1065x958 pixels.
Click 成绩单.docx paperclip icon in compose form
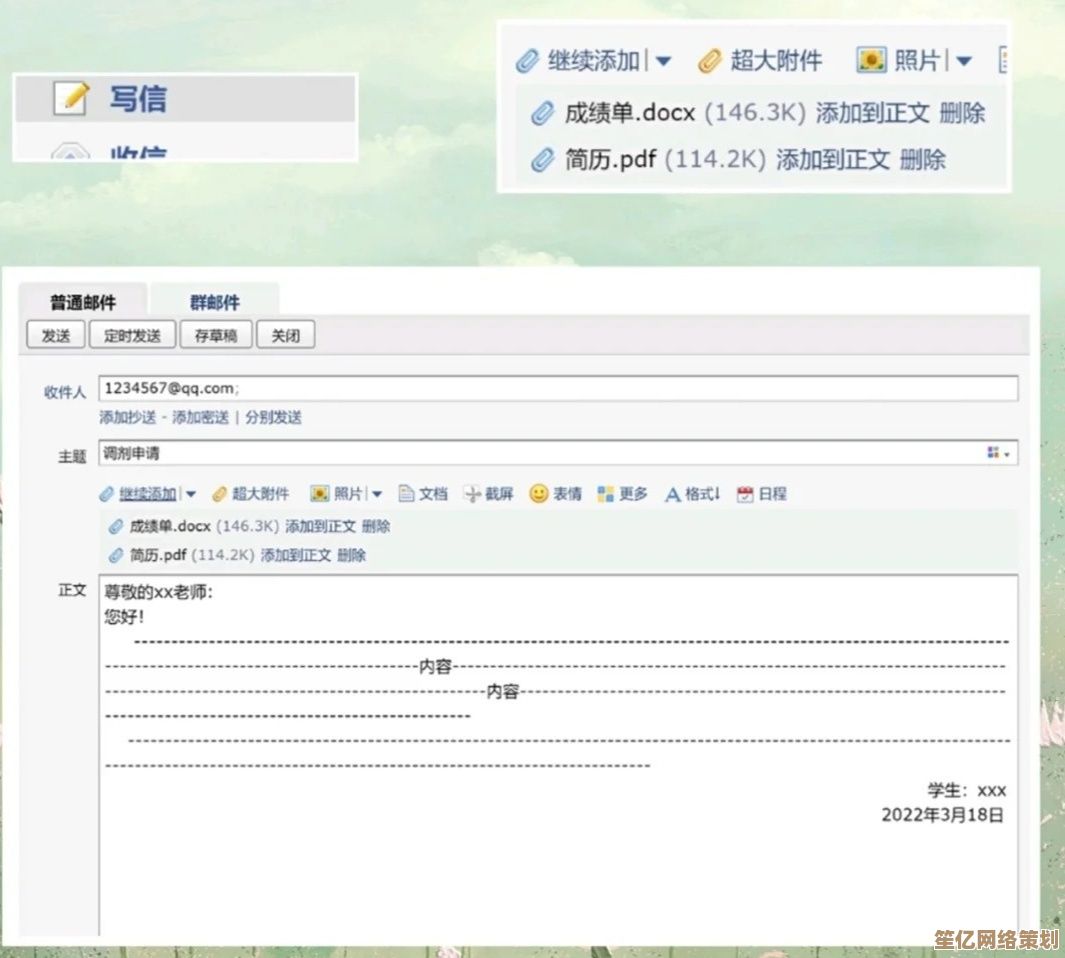click(116, 527)
